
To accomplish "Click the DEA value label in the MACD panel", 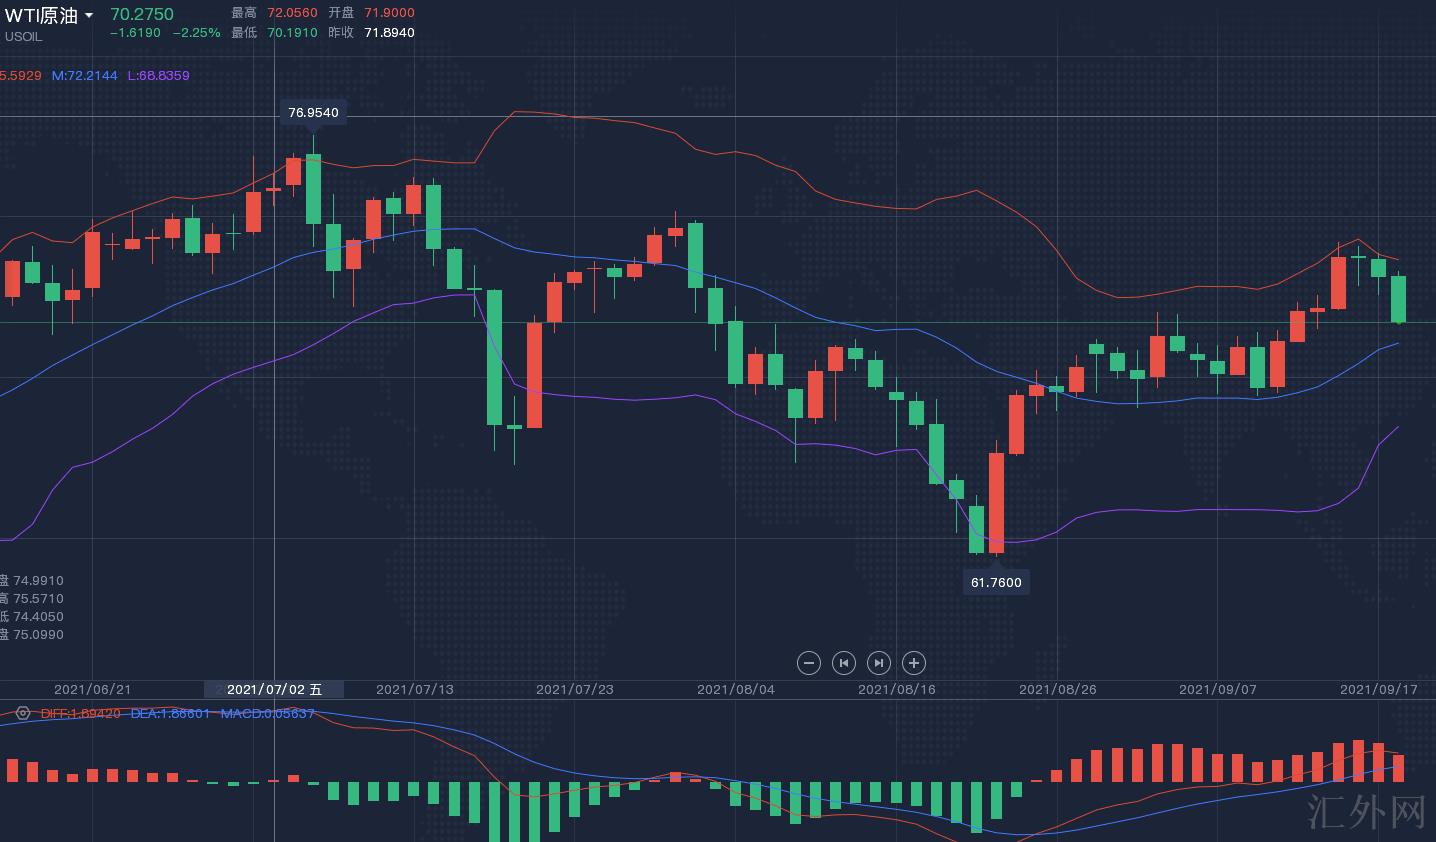I will coord(170,713).
